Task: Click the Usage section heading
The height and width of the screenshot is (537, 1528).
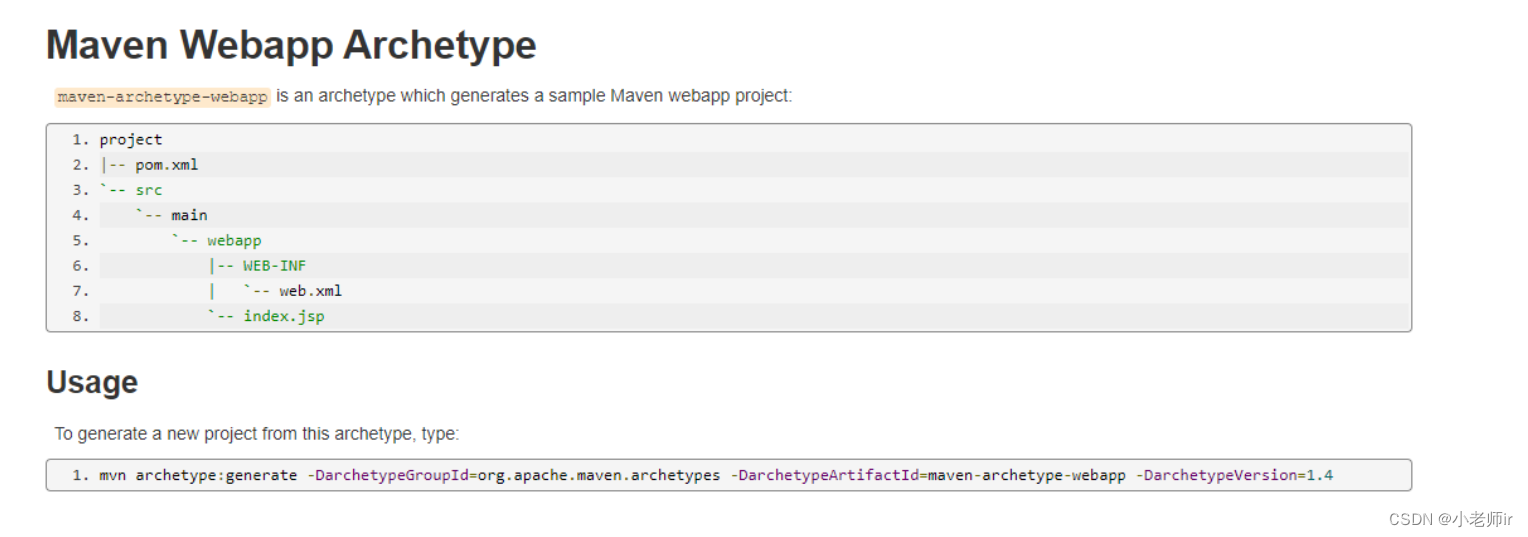Action: [92, 382]
